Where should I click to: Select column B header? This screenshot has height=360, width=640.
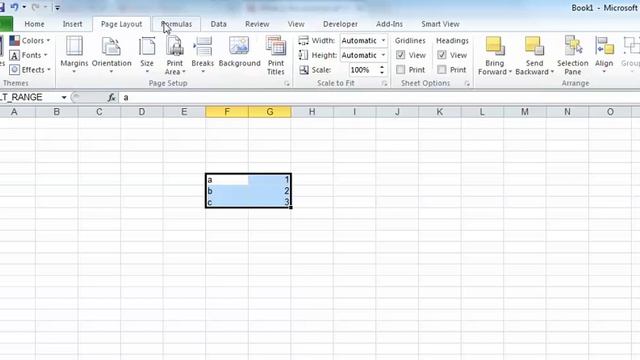tap(57, 112)
